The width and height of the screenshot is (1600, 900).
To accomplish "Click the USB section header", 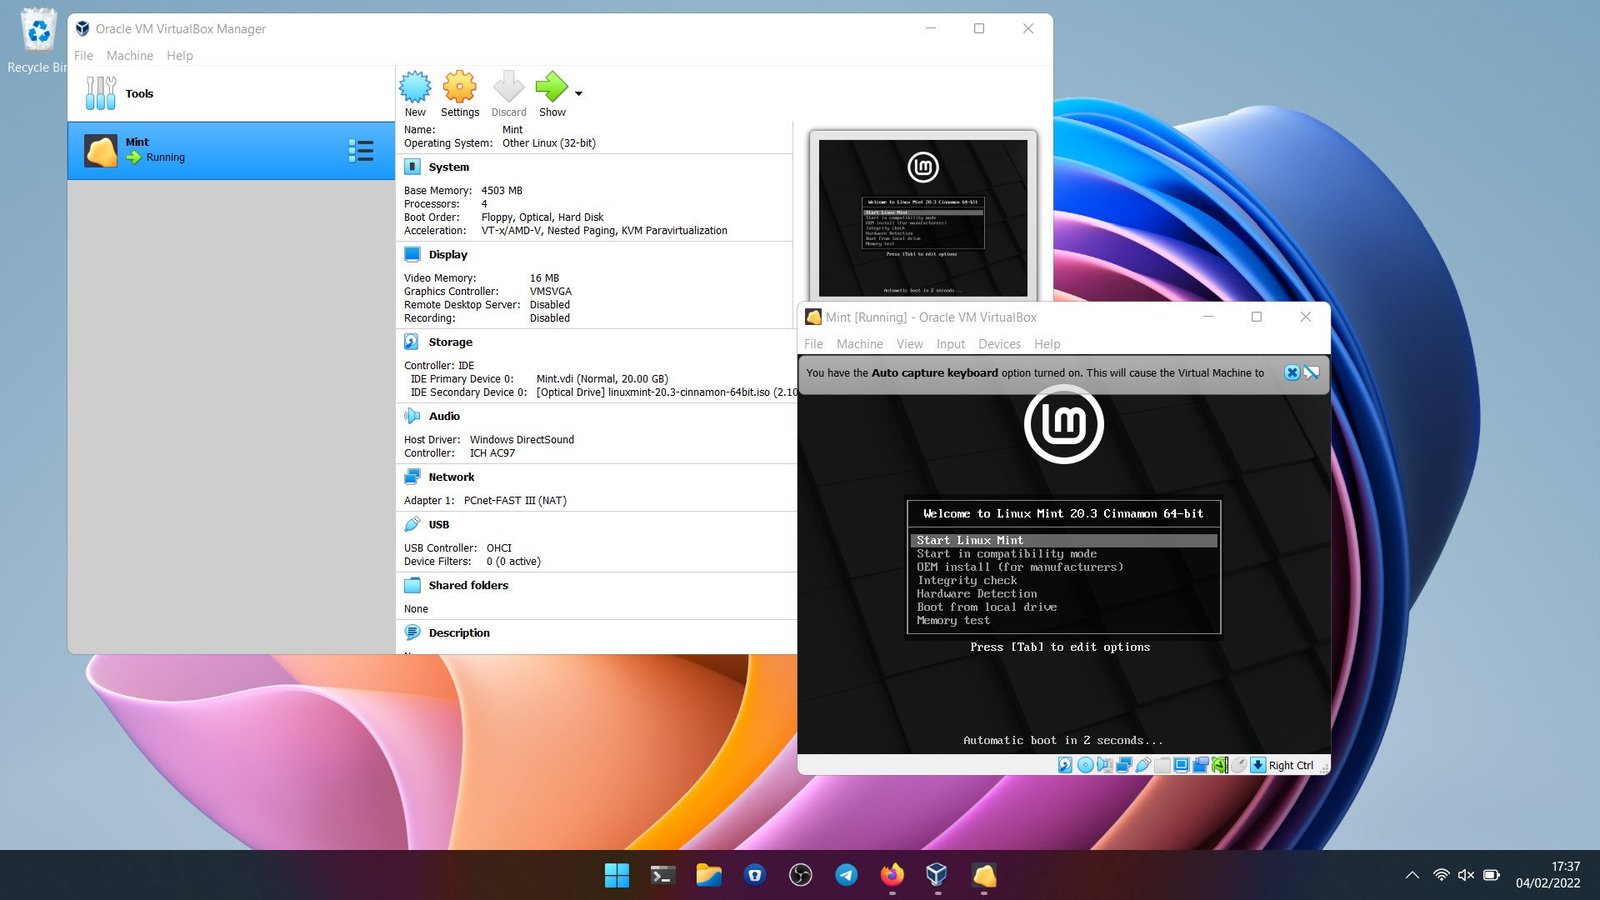I will [439, 525].
